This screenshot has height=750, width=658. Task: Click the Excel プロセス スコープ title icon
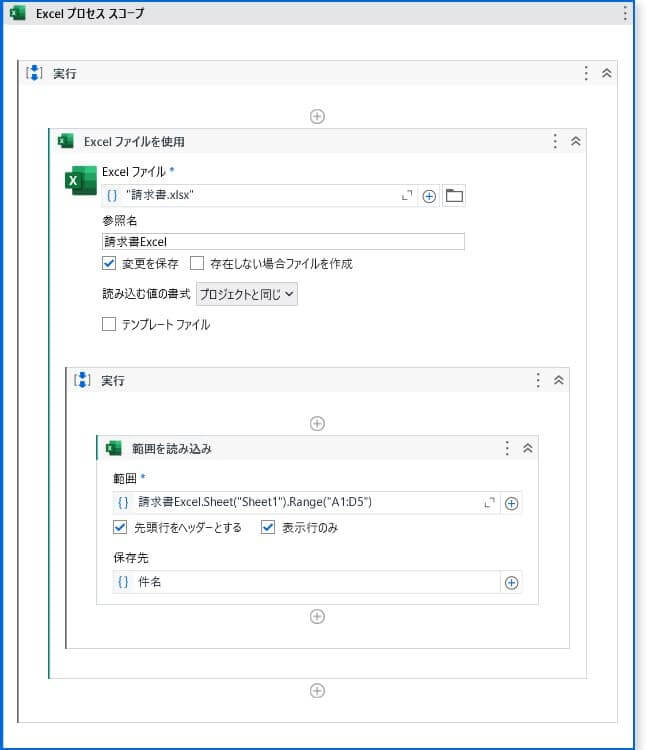[x=18, y=13]
